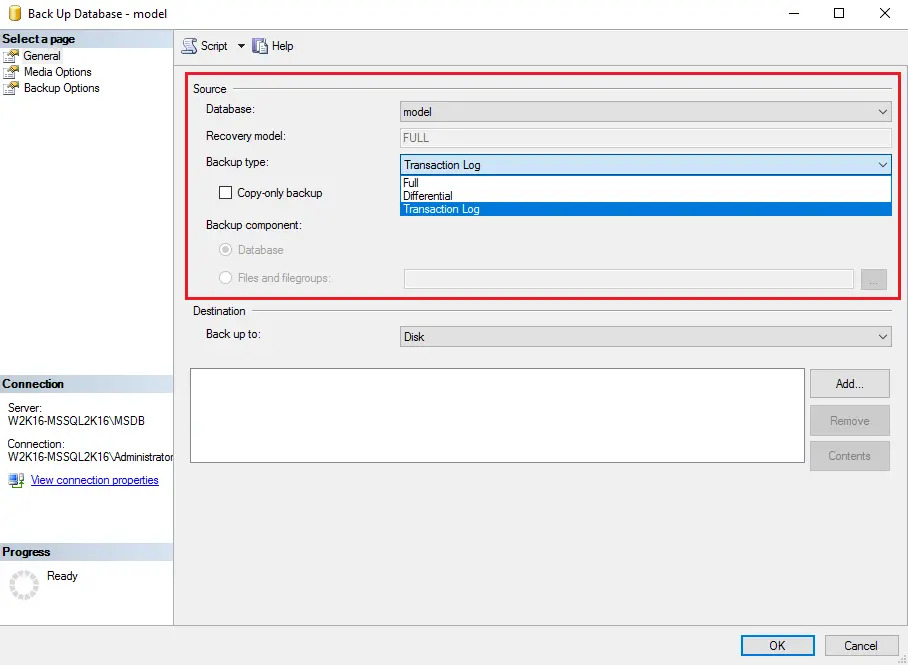The width and height of the screenshot is (908, 665).
Task: Open the Back up to Disk dropdown
Action: (645, 337)
